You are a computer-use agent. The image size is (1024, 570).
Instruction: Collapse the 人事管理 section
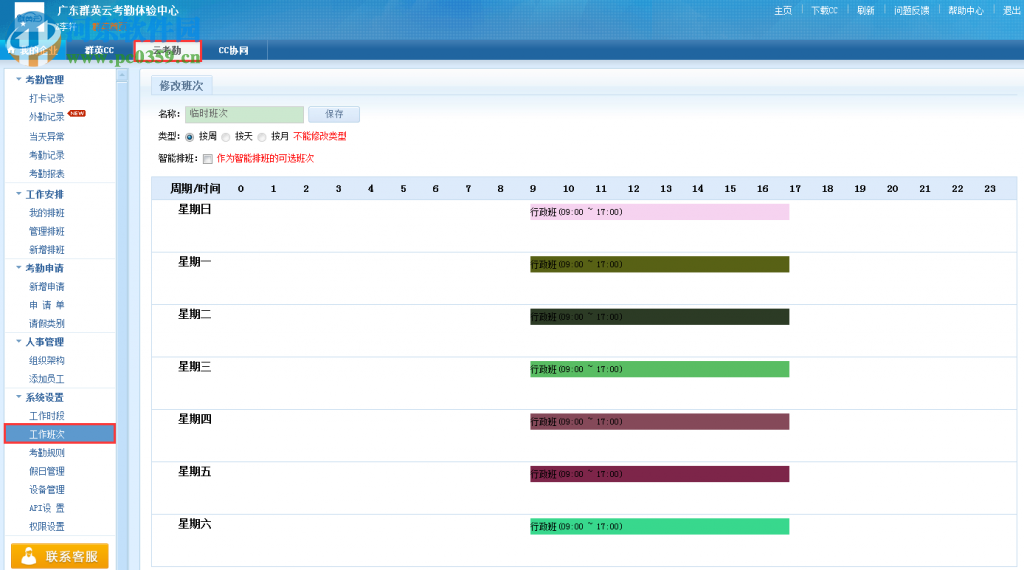click(x=18, y=341)
